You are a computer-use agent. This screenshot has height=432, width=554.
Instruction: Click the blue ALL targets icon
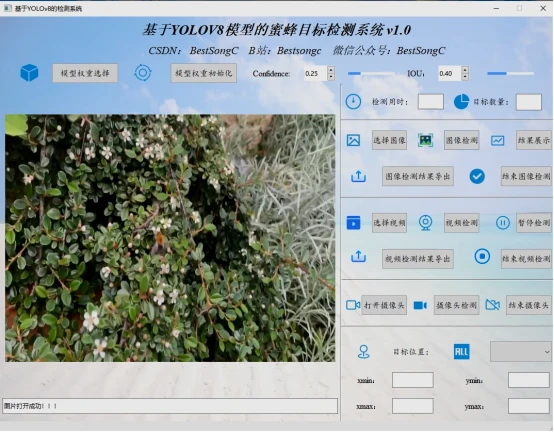coord(461,351)
